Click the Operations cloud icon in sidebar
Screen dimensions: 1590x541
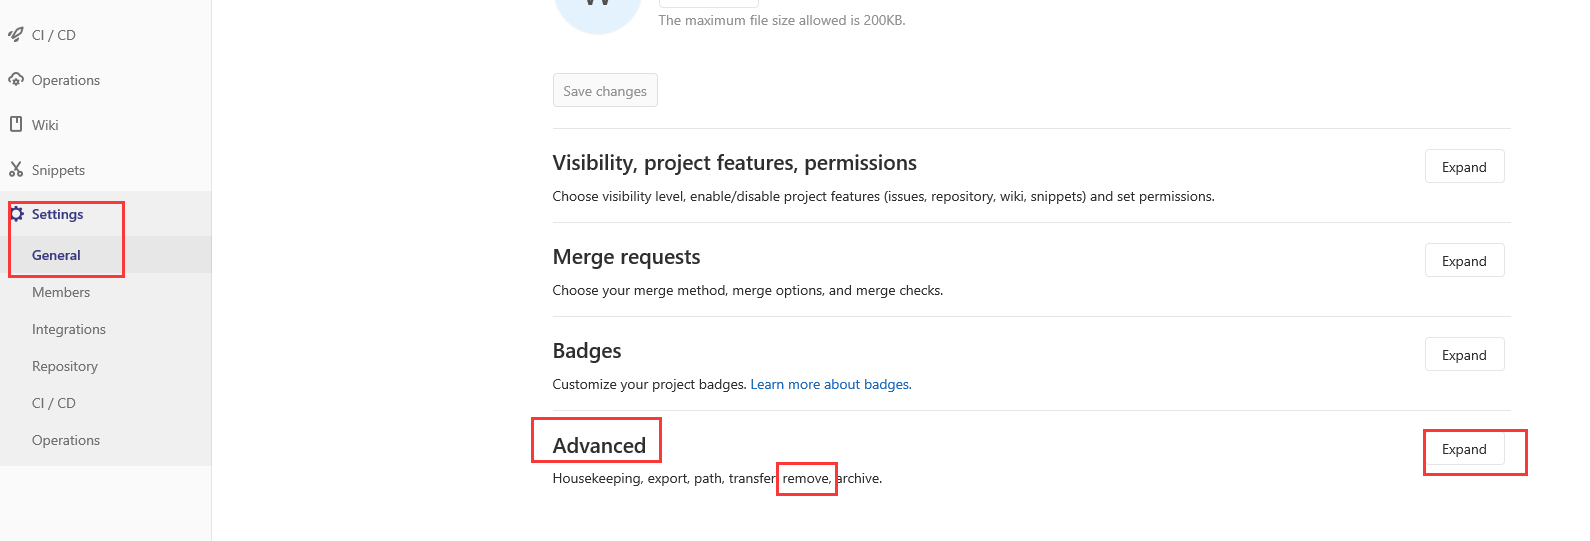(16, 79)
